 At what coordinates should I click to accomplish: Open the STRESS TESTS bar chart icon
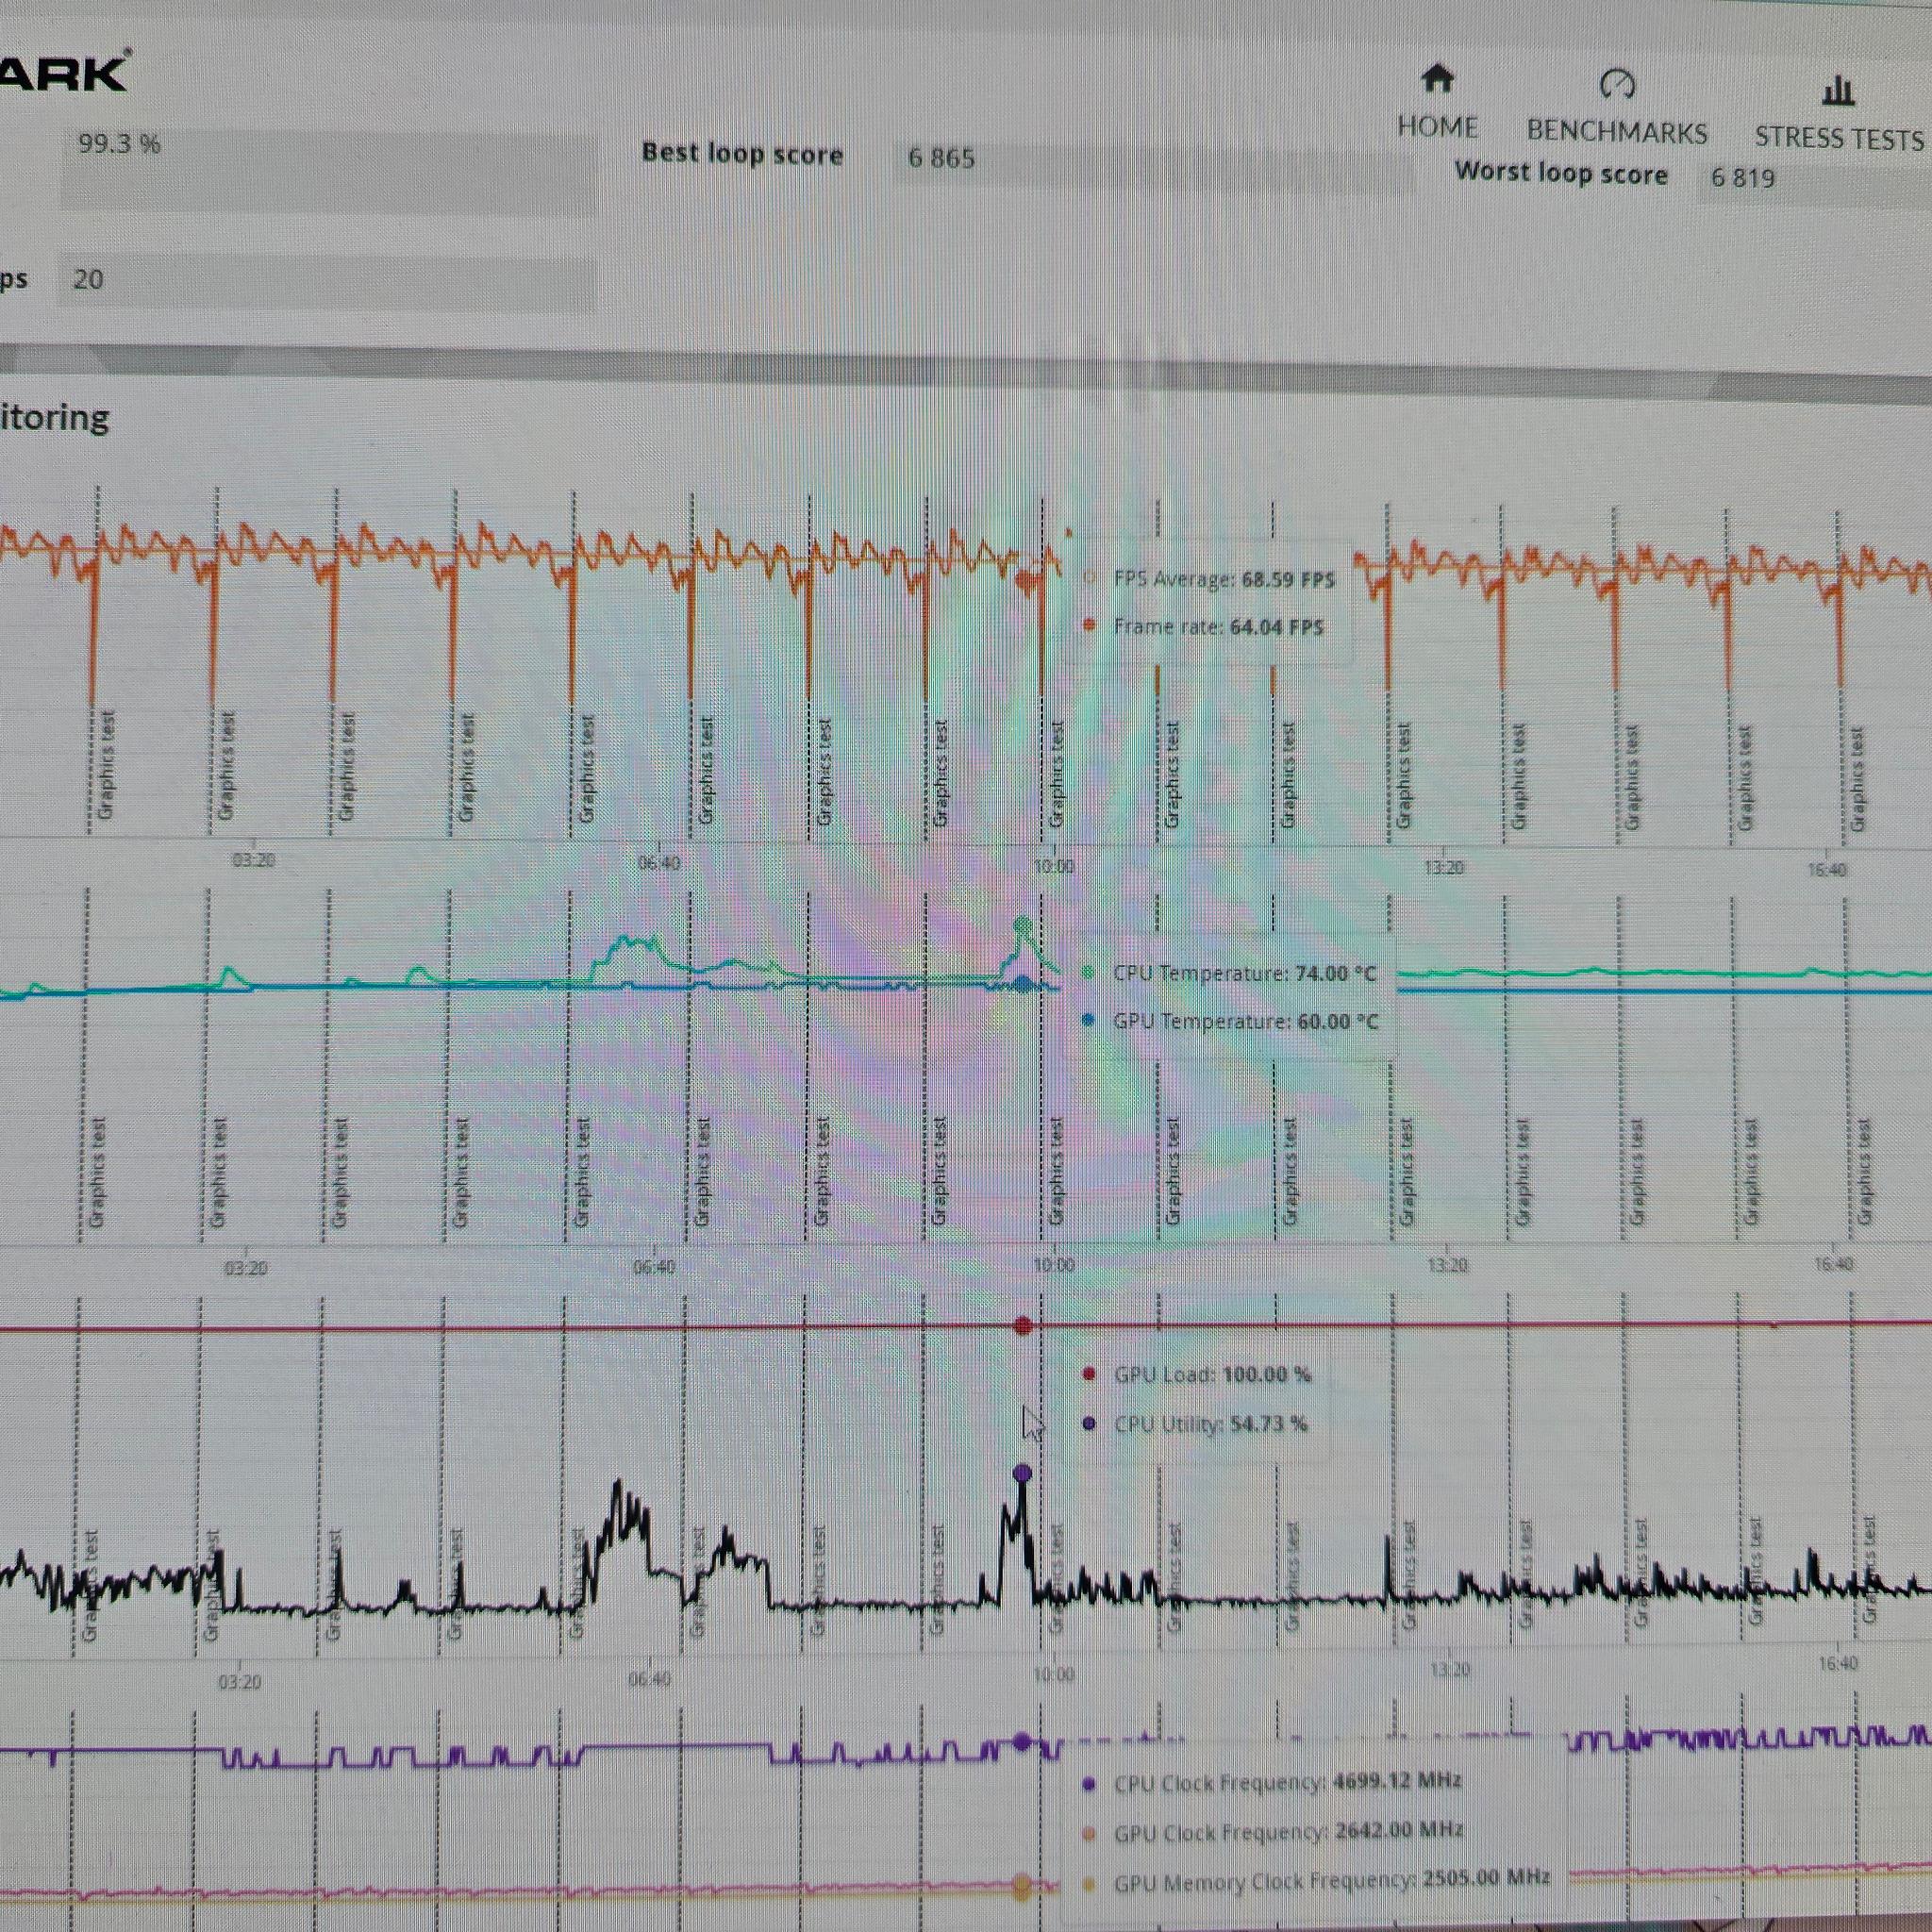1839,91
